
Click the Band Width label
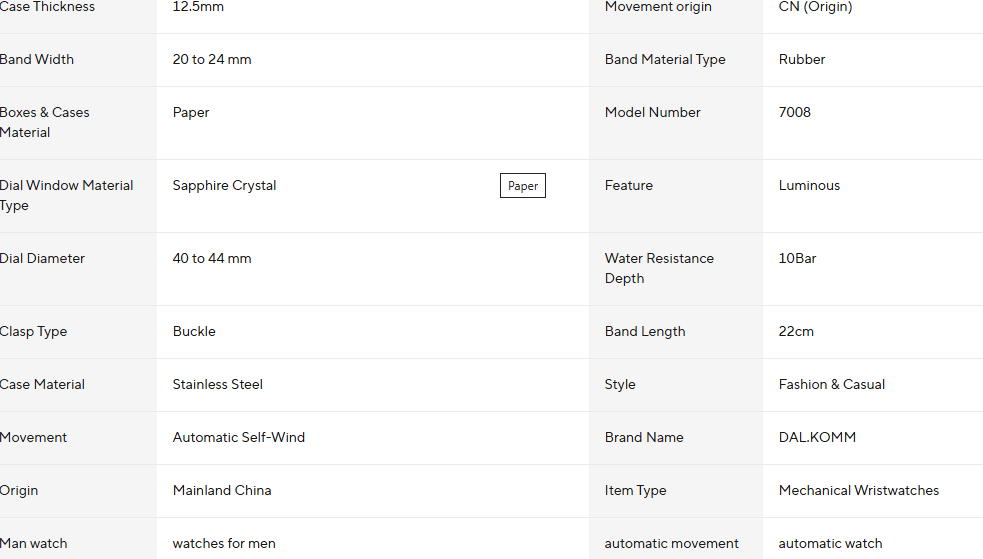click(37, 59)
